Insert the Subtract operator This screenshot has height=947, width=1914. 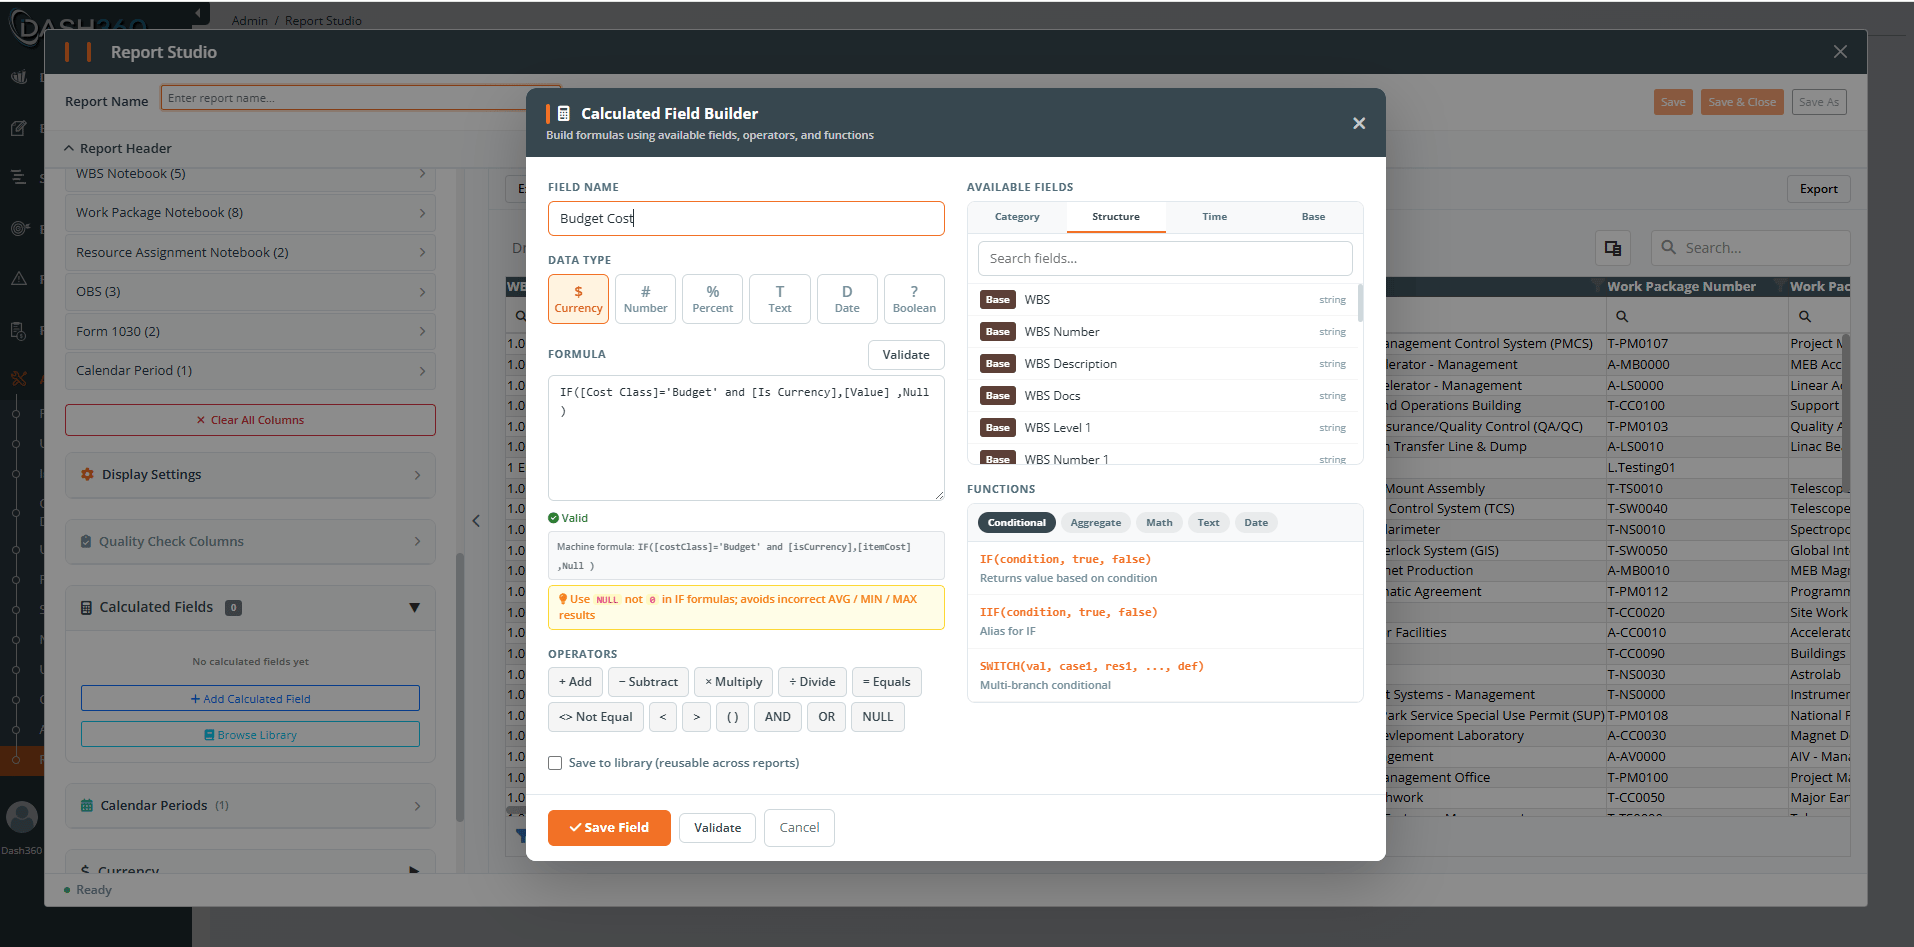coord(648,682)
